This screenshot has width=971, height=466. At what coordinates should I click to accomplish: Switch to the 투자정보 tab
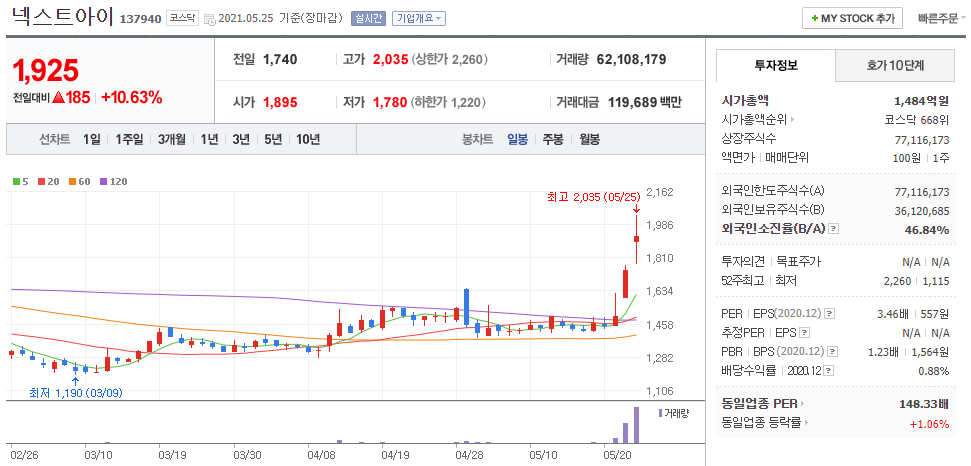click(x=775, y=65)
